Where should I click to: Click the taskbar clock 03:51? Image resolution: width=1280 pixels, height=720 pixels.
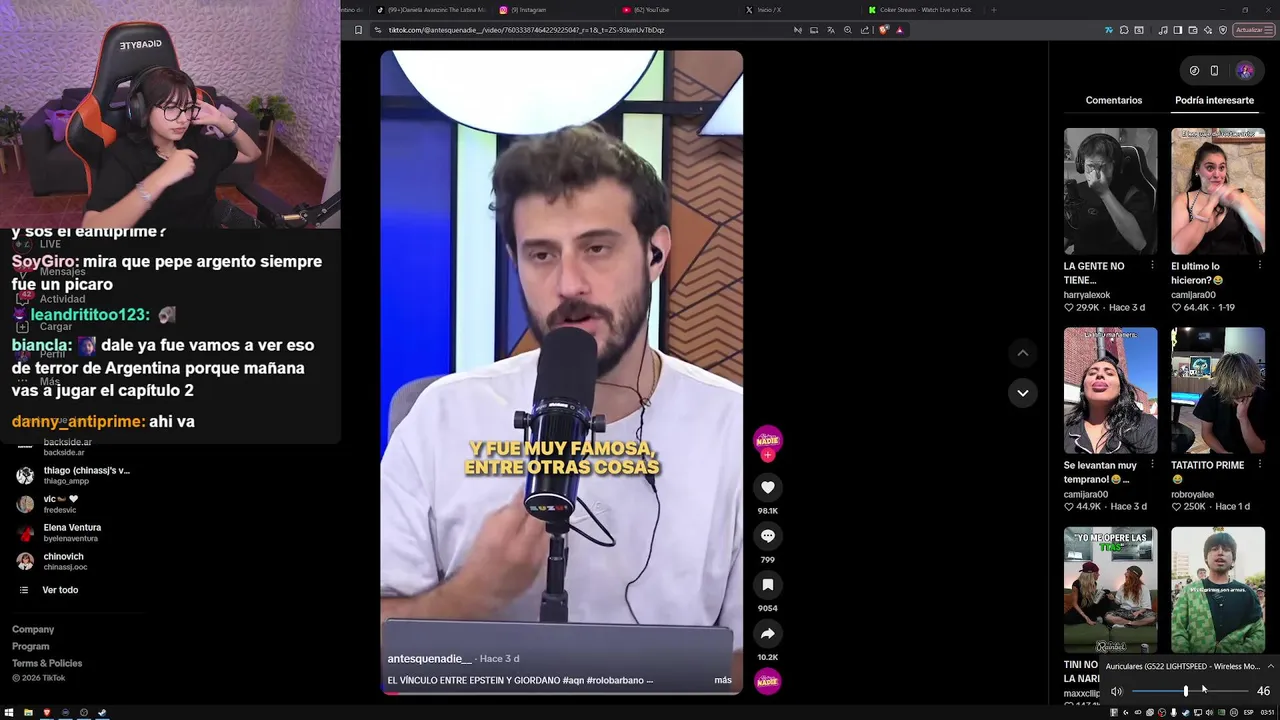point(1267,713)
